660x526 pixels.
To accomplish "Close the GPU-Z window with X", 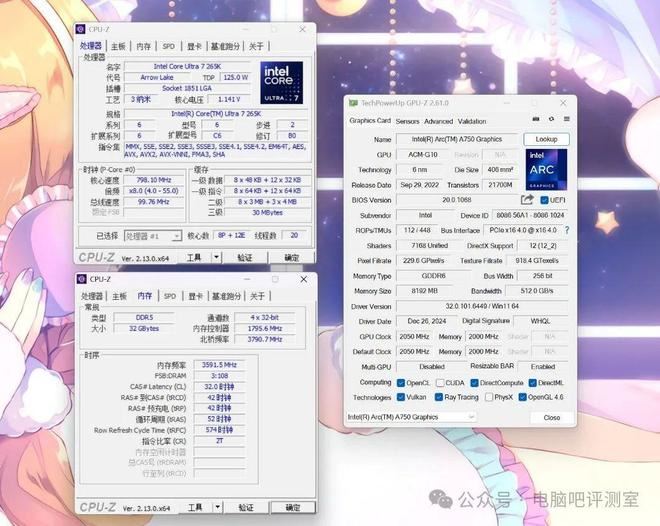I will 563,103.
